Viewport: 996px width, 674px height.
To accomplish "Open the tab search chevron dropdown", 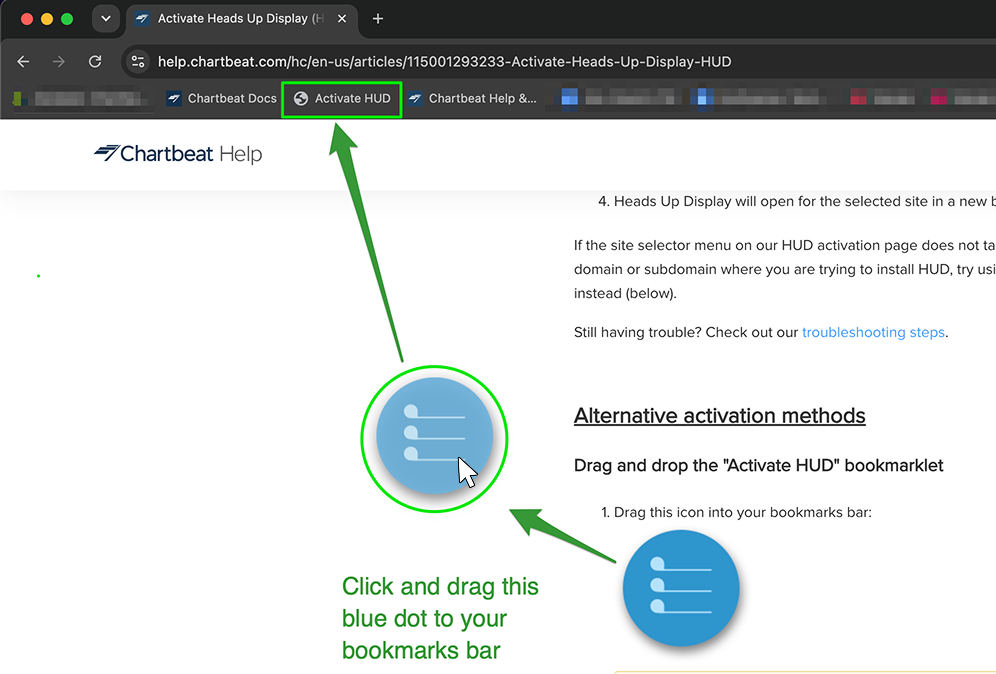I will pos(106,18).
